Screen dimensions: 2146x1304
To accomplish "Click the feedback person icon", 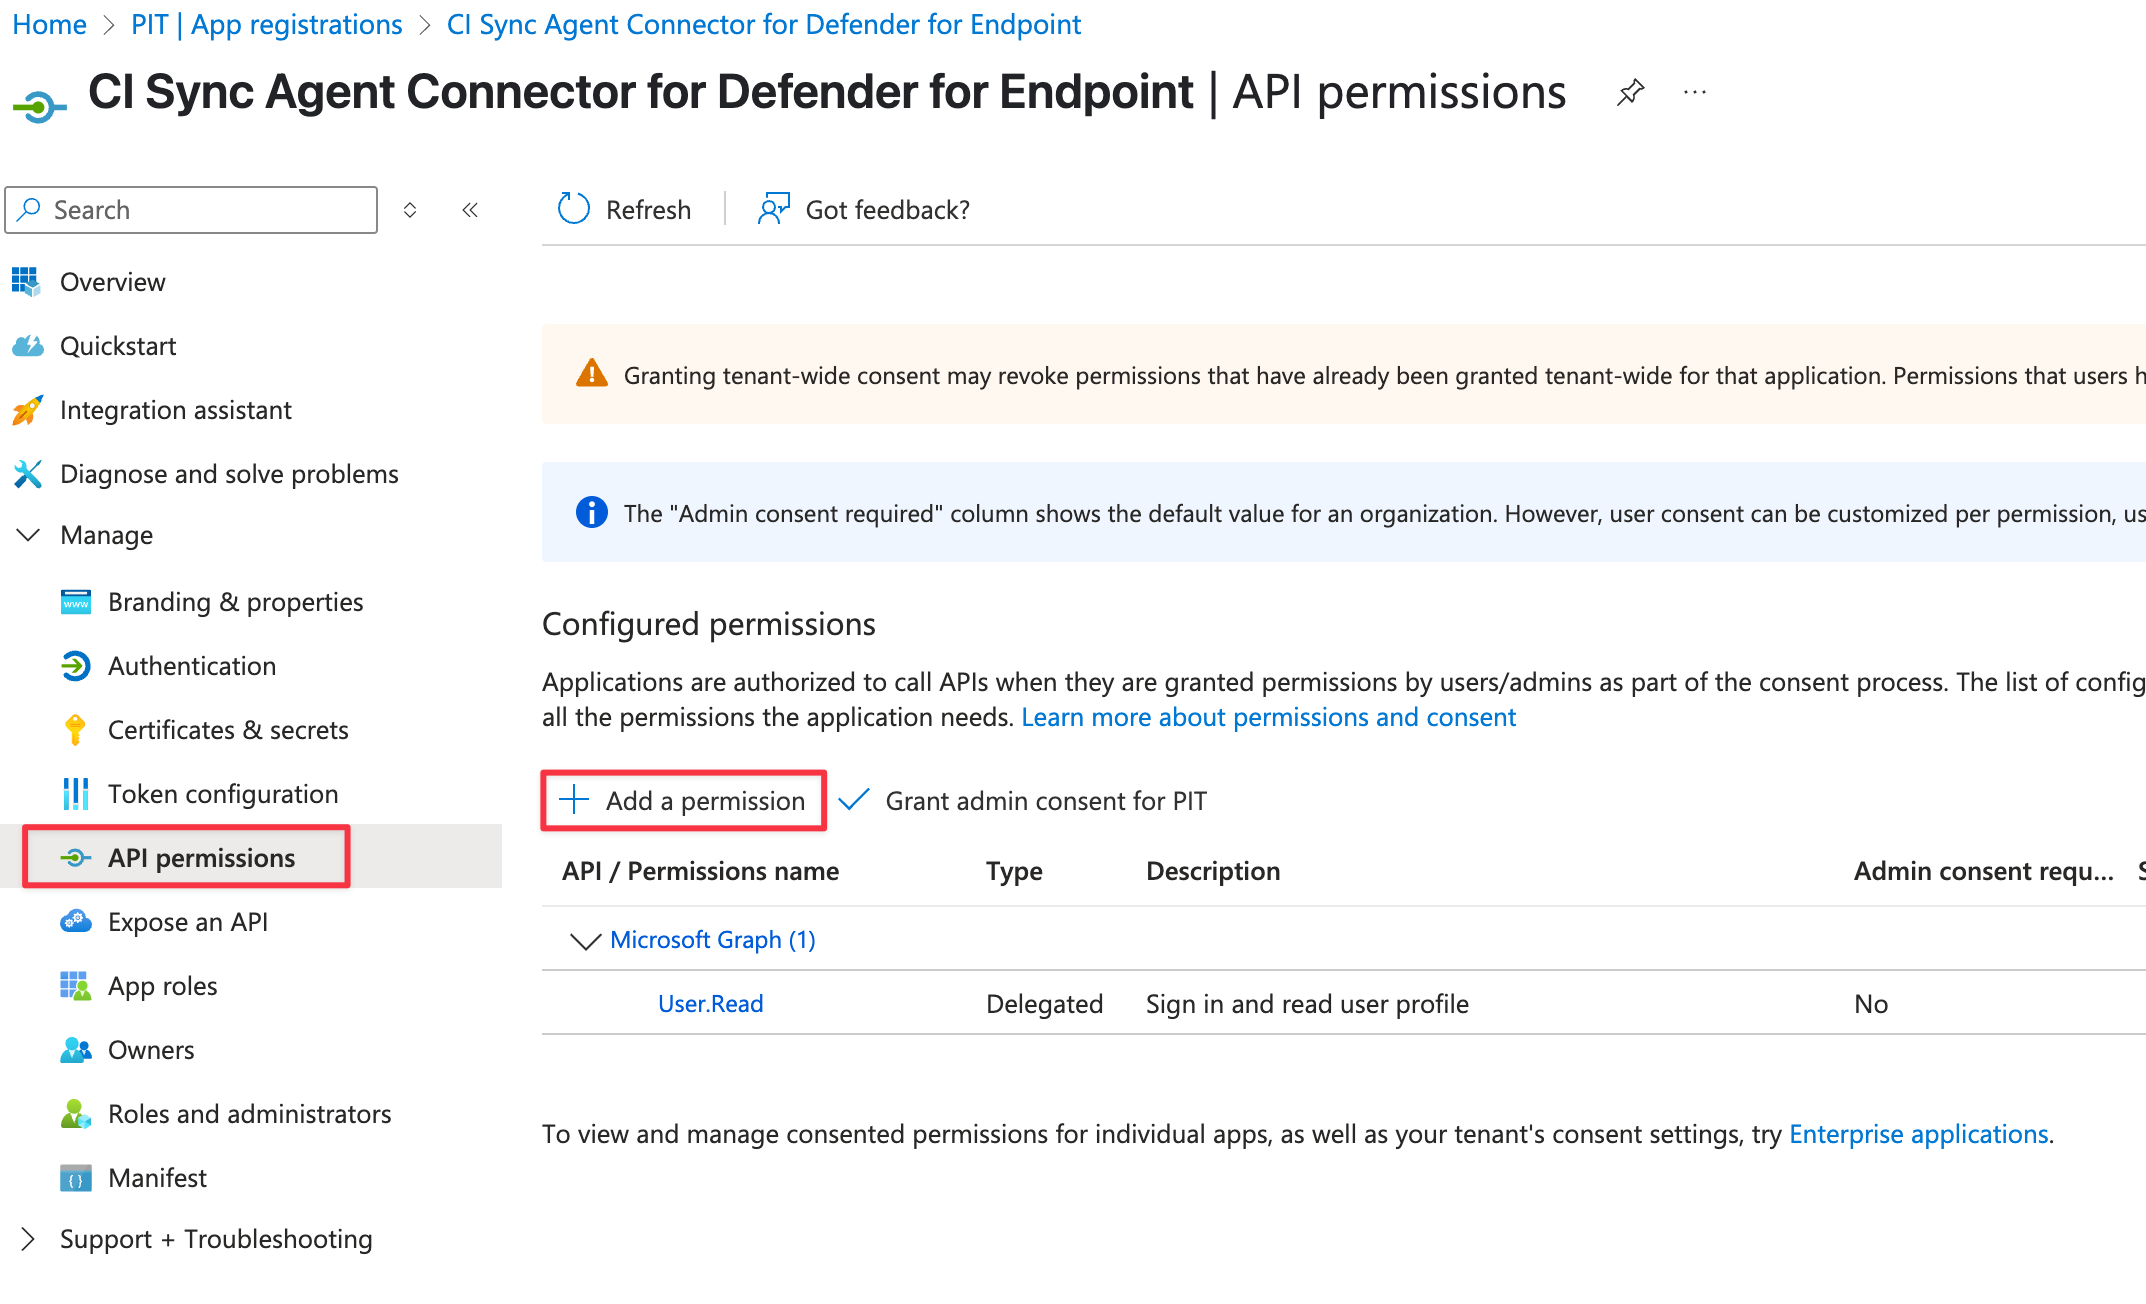I will tap(773, 209).
